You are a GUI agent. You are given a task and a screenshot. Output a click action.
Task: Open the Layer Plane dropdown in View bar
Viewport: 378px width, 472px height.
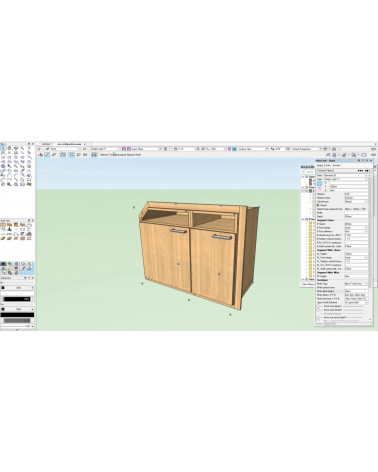(147, 149)
